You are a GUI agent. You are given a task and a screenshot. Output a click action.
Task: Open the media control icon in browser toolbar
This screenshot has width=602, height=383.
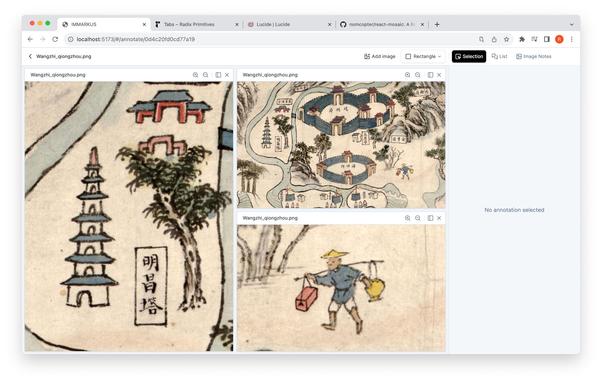pos(534,39)
